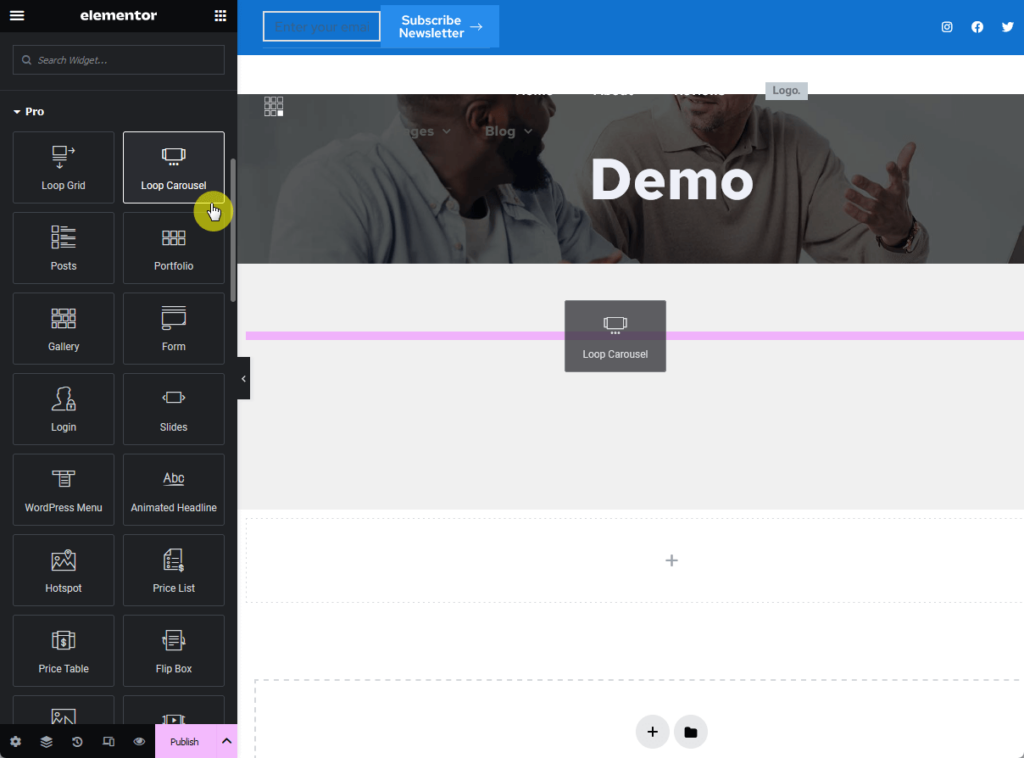Switch responsive mode icon
1024x758 pixels.
108,742
